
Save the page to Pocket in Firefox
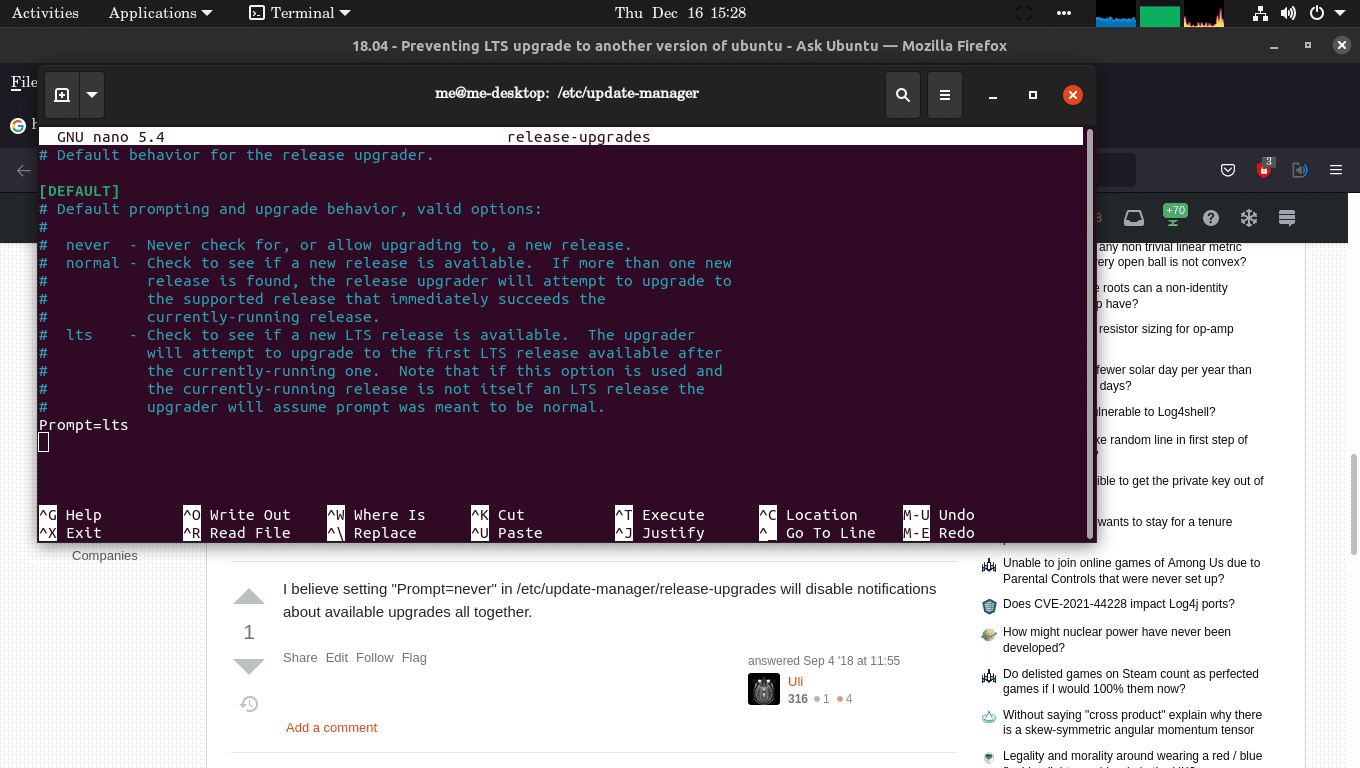[x=1228, y=170]
